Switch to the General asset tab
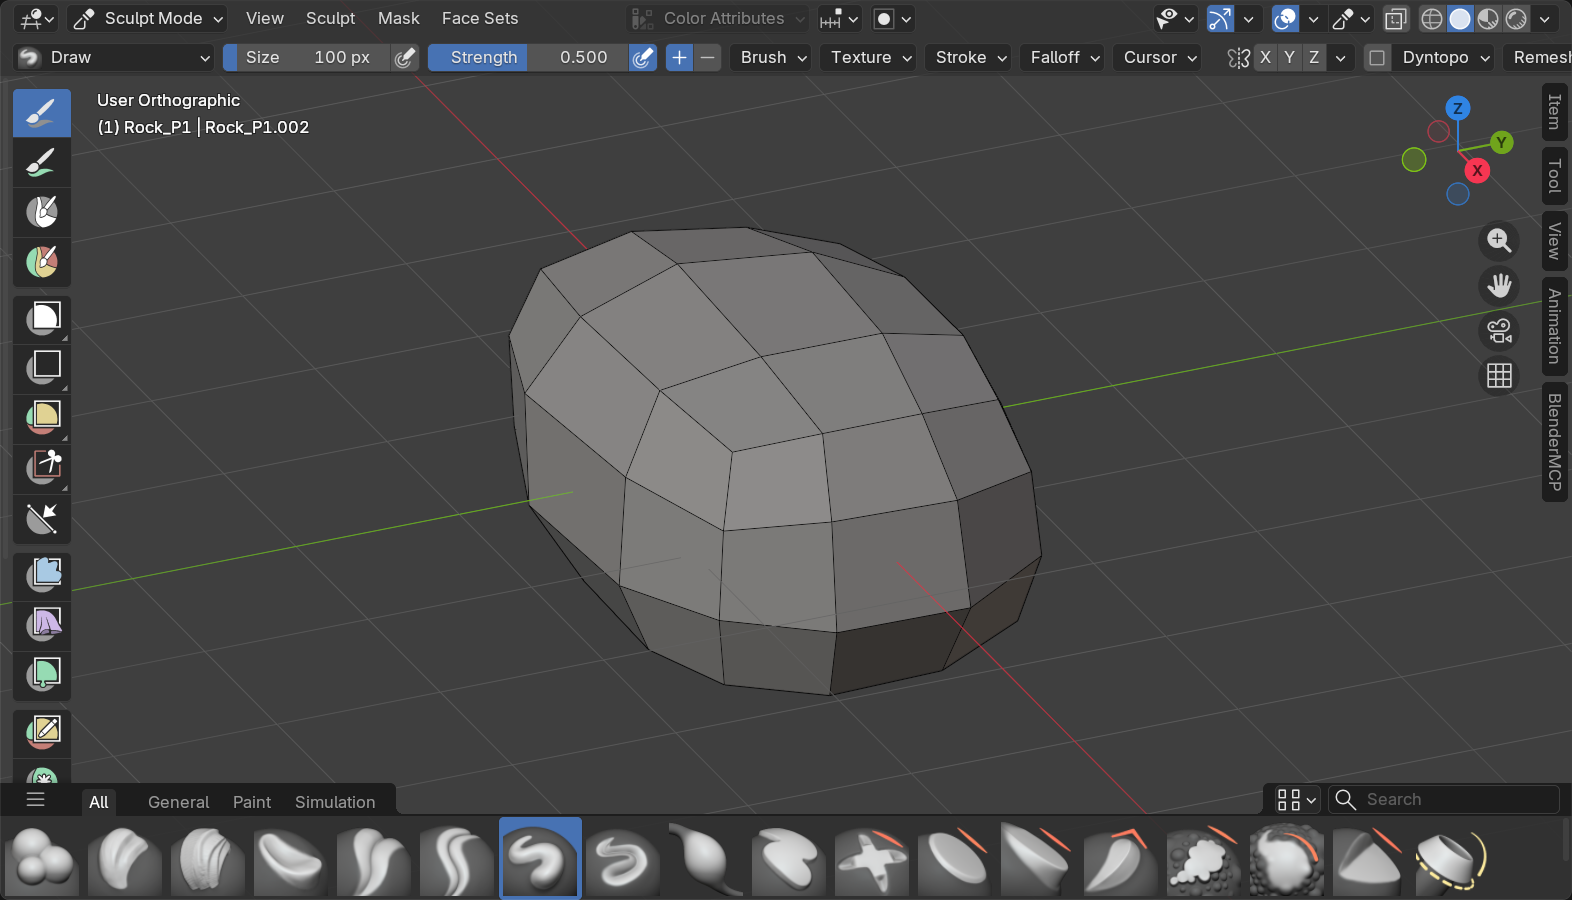 pyautogui.click(x=178, y=802)
